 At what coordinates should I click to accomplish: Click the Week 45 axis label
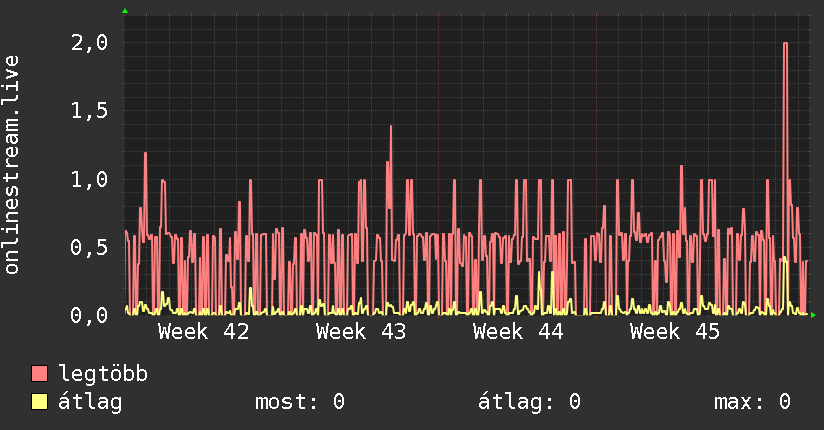click(675, 332)
